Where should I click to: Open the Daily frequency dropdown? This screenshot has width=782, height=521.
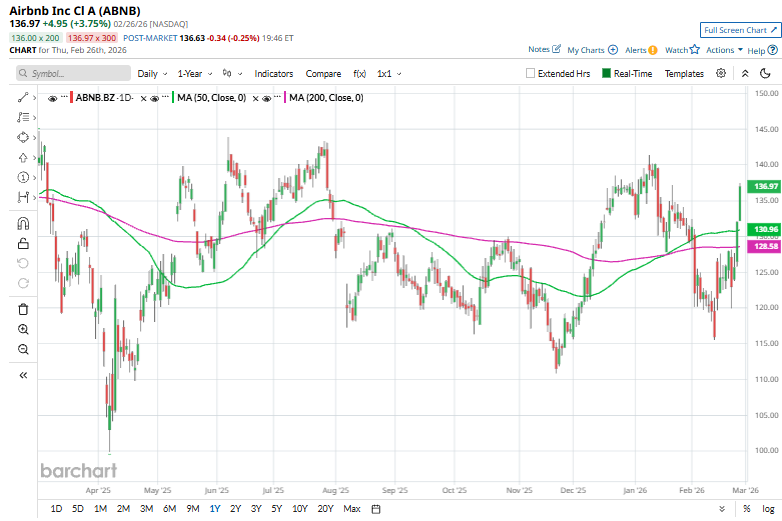pyautogui.click(x=152, y=73)
